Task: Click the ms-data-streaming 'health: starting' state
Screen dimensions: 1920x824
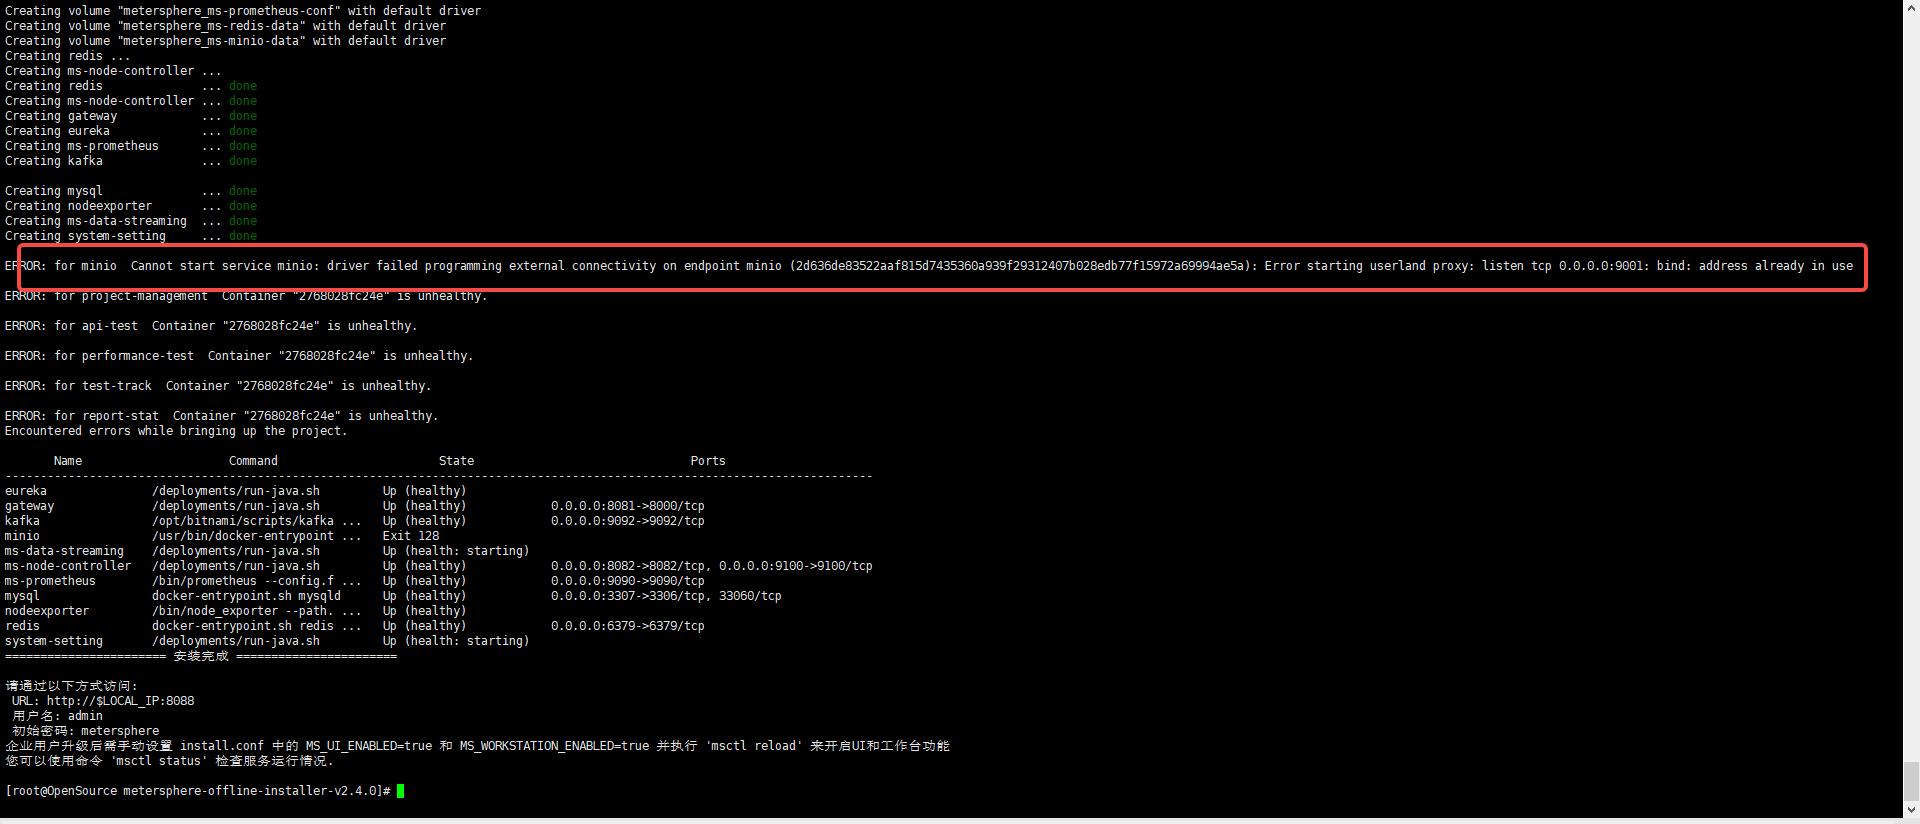Action: [456, 551]
